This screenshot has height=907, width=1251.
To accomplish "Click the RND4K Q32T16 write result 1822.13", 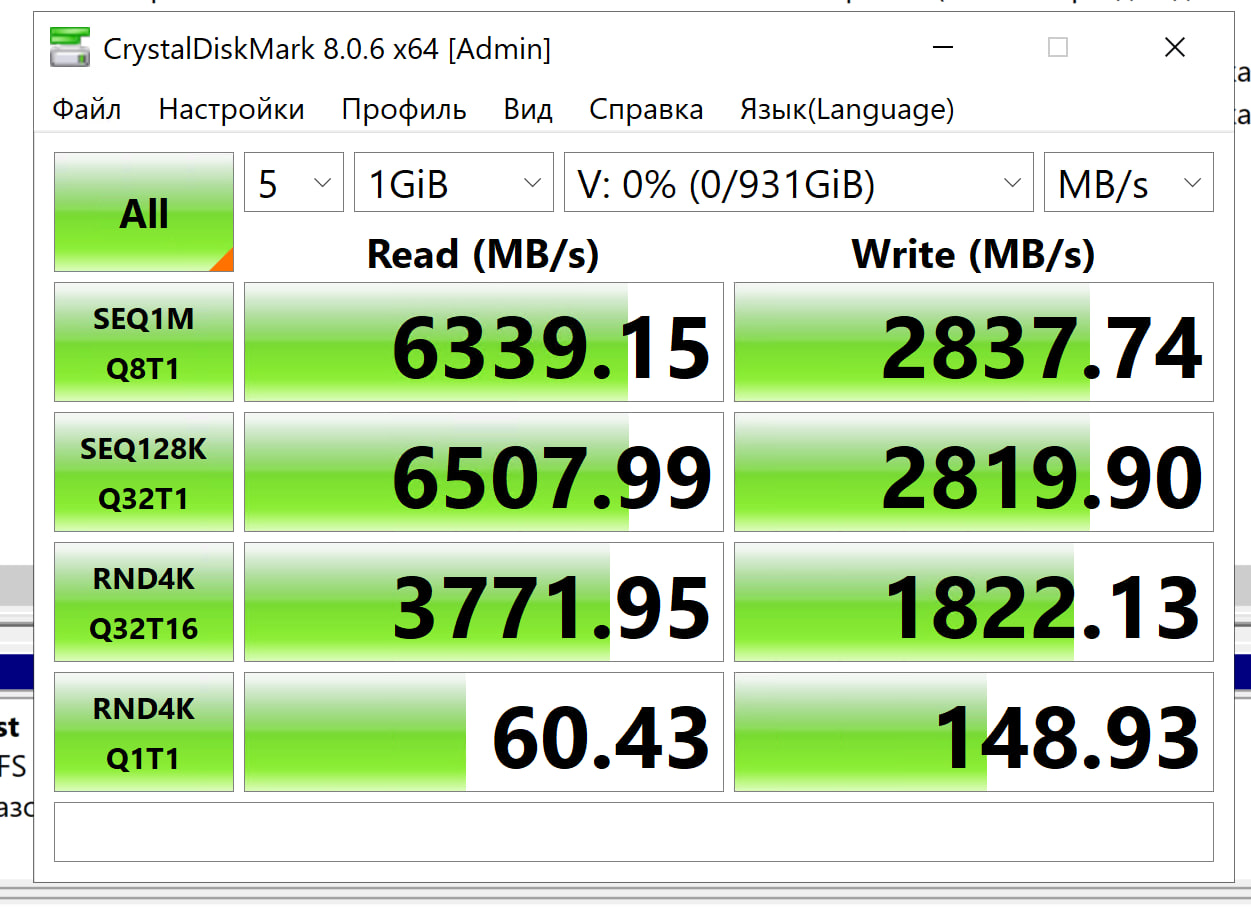I will [x=974, y=602].
